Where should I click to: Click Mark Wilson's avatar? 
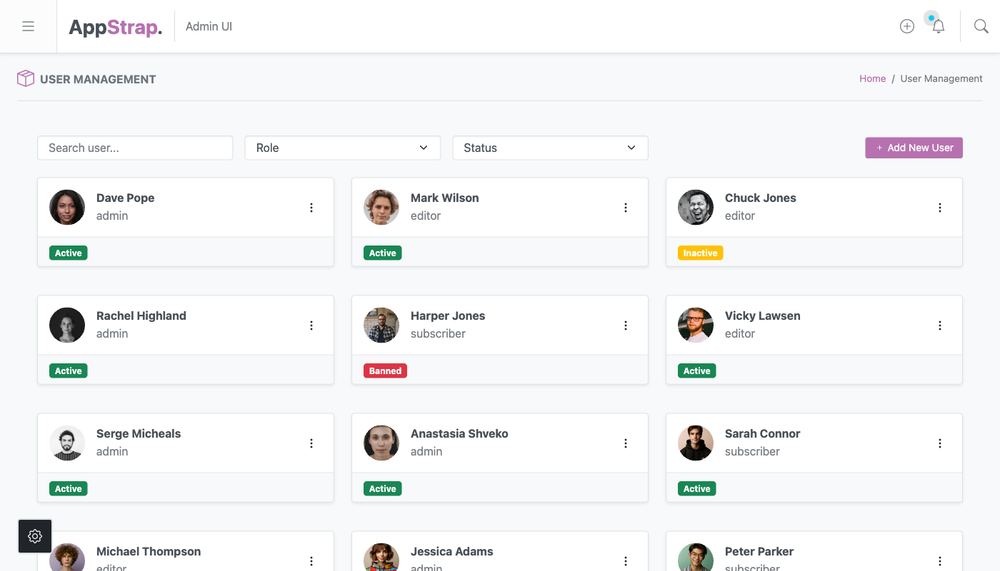tap(381, 207)
